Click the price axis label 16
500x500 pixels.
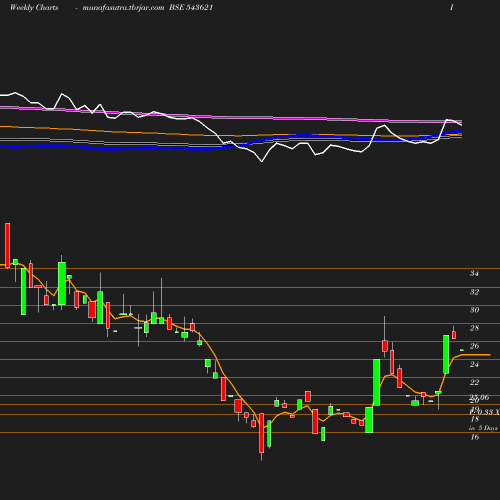475,437
